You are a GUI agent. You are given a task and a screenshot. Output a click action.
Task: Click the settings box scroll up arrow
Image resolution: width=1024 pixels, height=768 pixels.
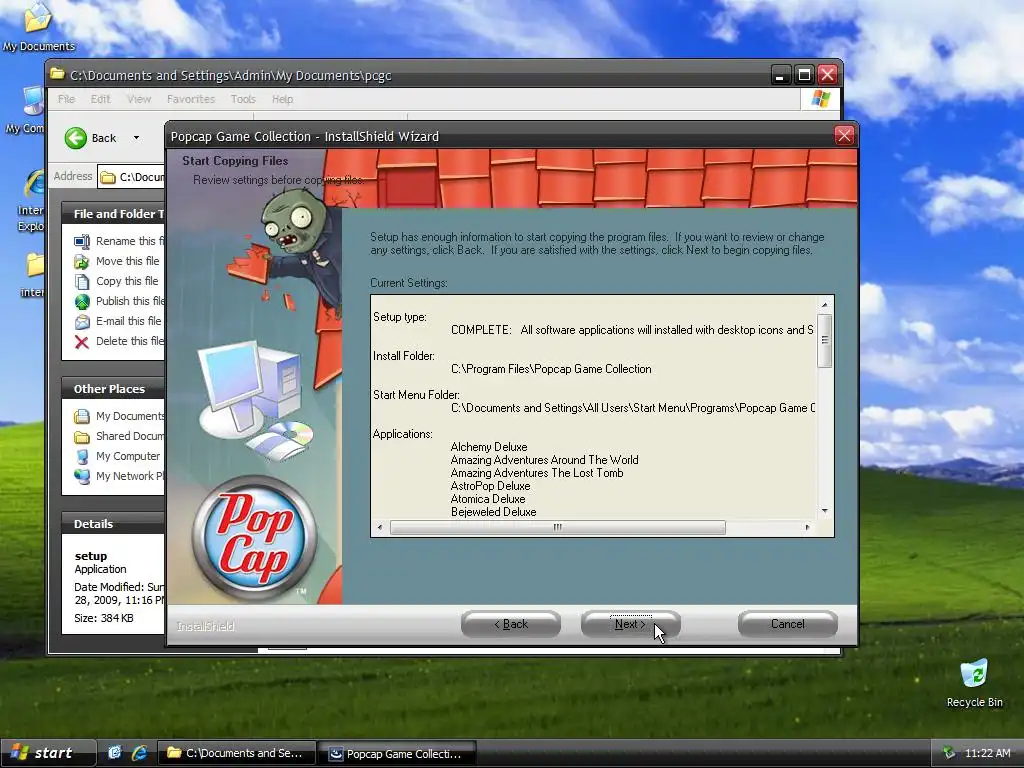(825, 305)
